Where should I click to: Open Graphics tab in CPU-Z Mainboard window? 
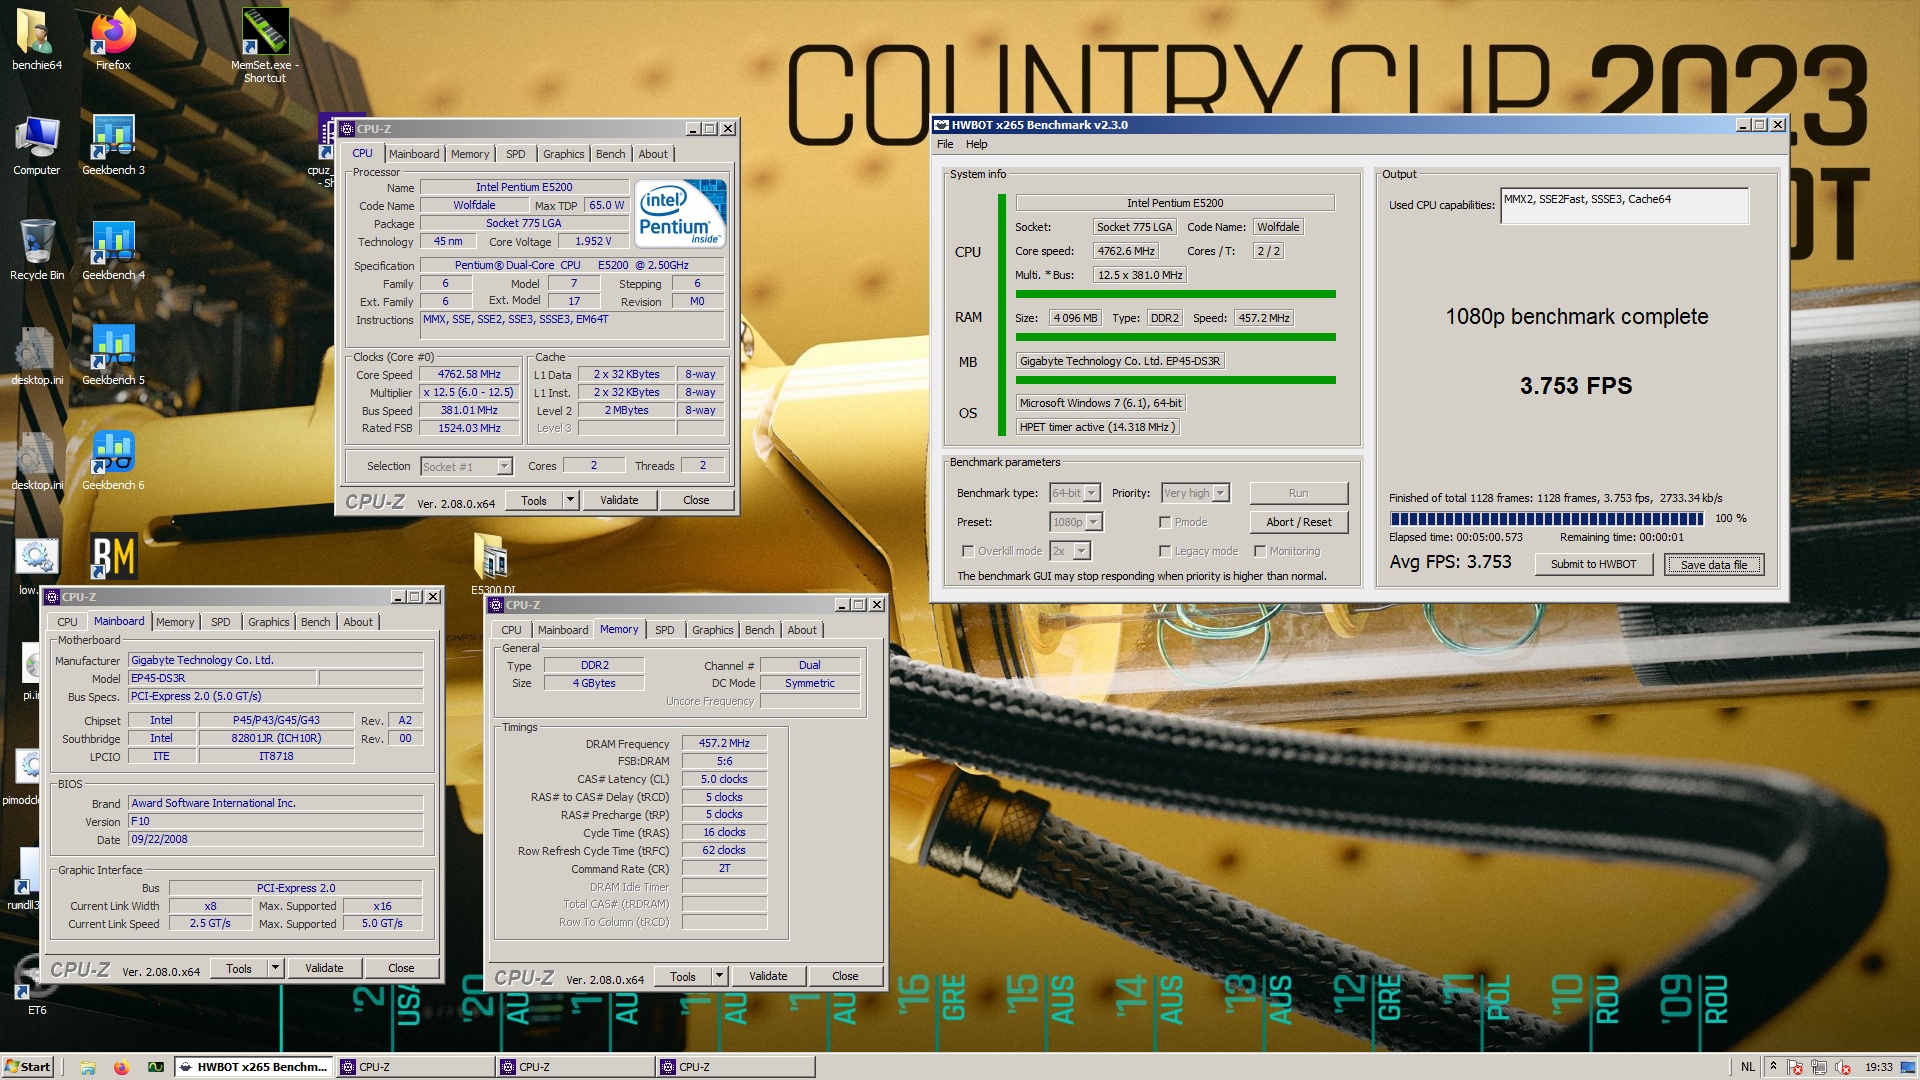[x=268, y=622]
